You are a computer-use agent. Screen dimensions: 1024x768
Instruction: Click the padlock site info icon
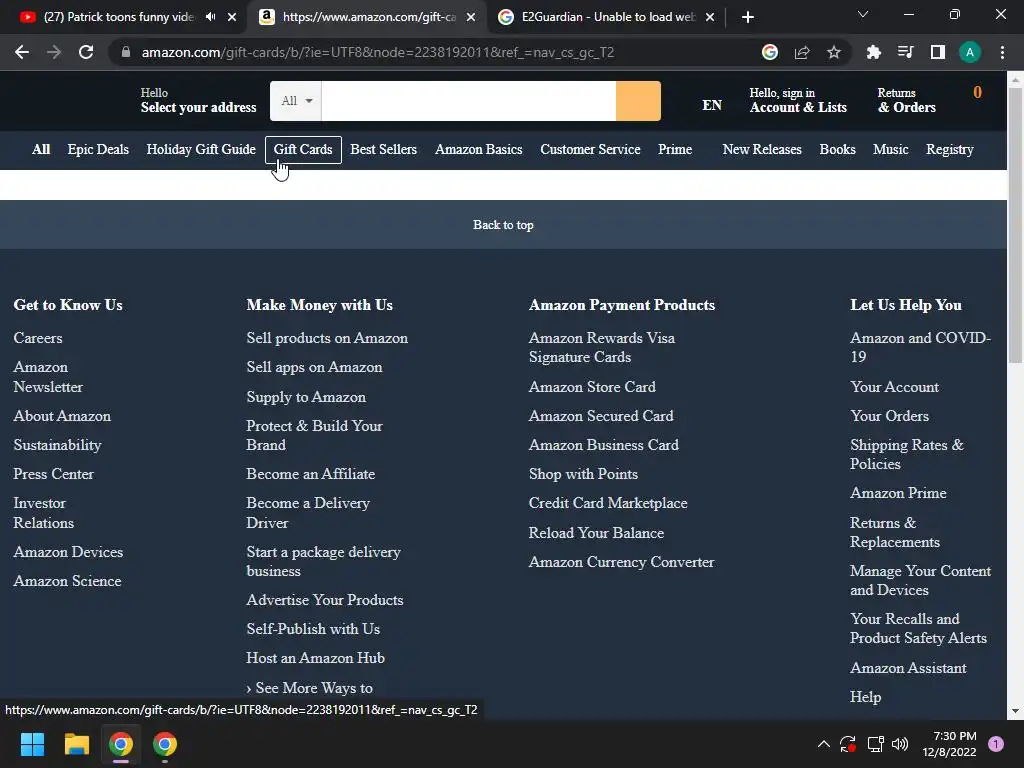tap(125, 52)
